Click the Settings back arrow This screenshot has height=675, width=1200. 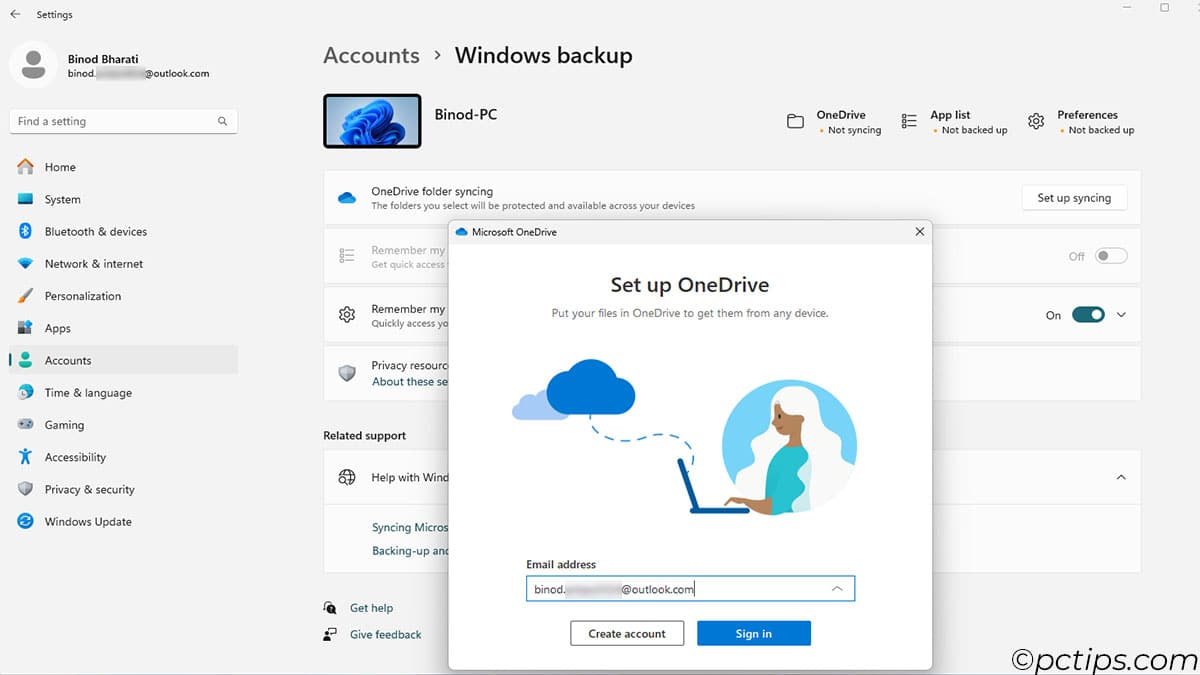coord(15,15)
